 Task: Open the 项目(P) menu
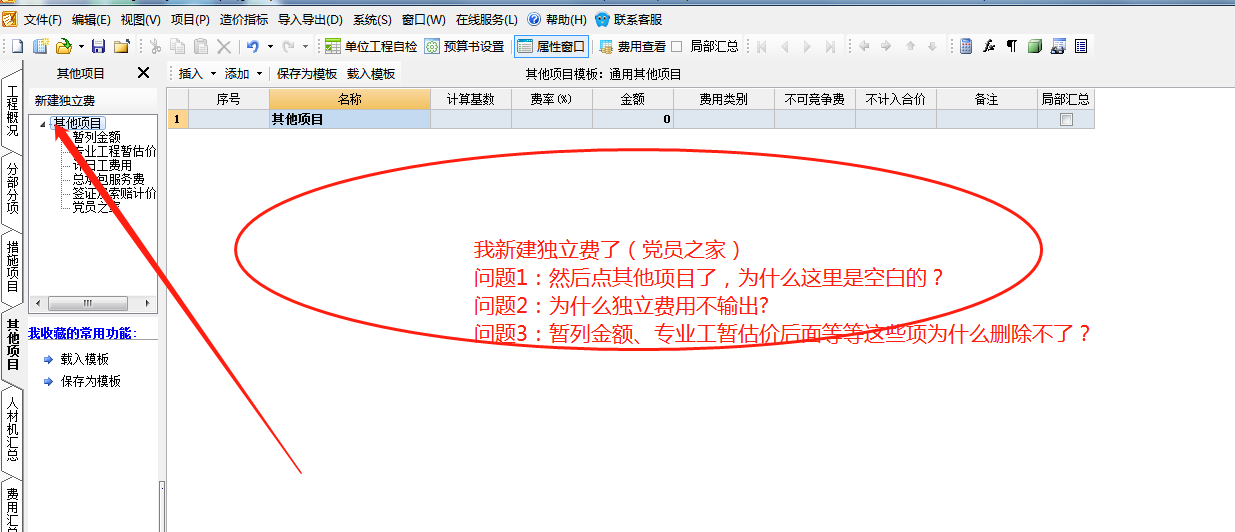pyautogui.click(x=190, y=20)
